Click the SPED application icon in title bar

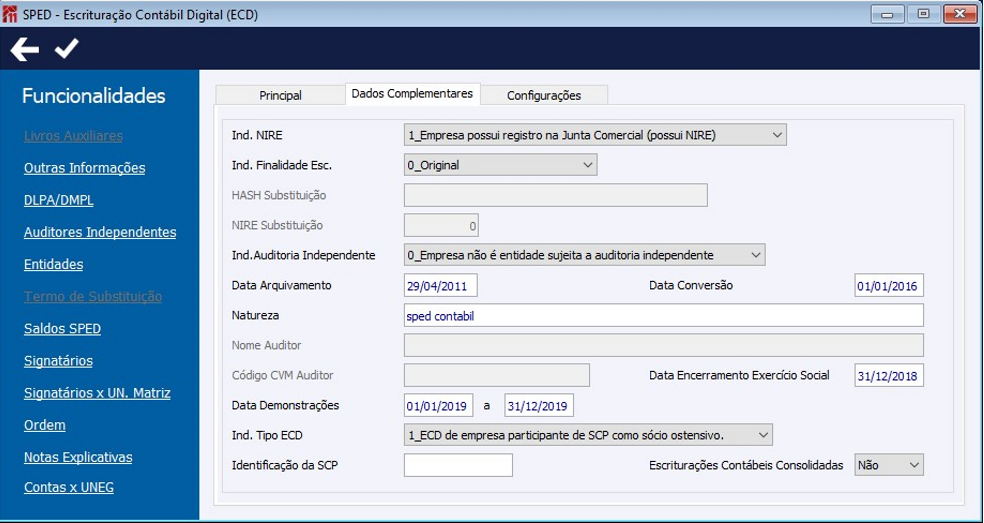click(11, 13)
